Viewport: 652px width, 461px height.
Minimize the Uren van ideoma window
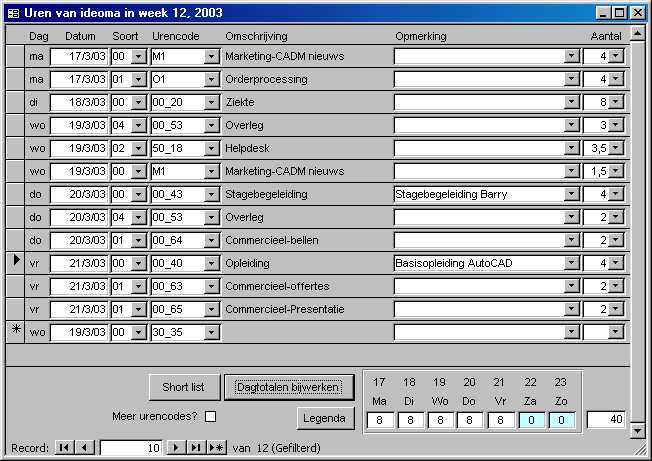click(x=604, y=13)
